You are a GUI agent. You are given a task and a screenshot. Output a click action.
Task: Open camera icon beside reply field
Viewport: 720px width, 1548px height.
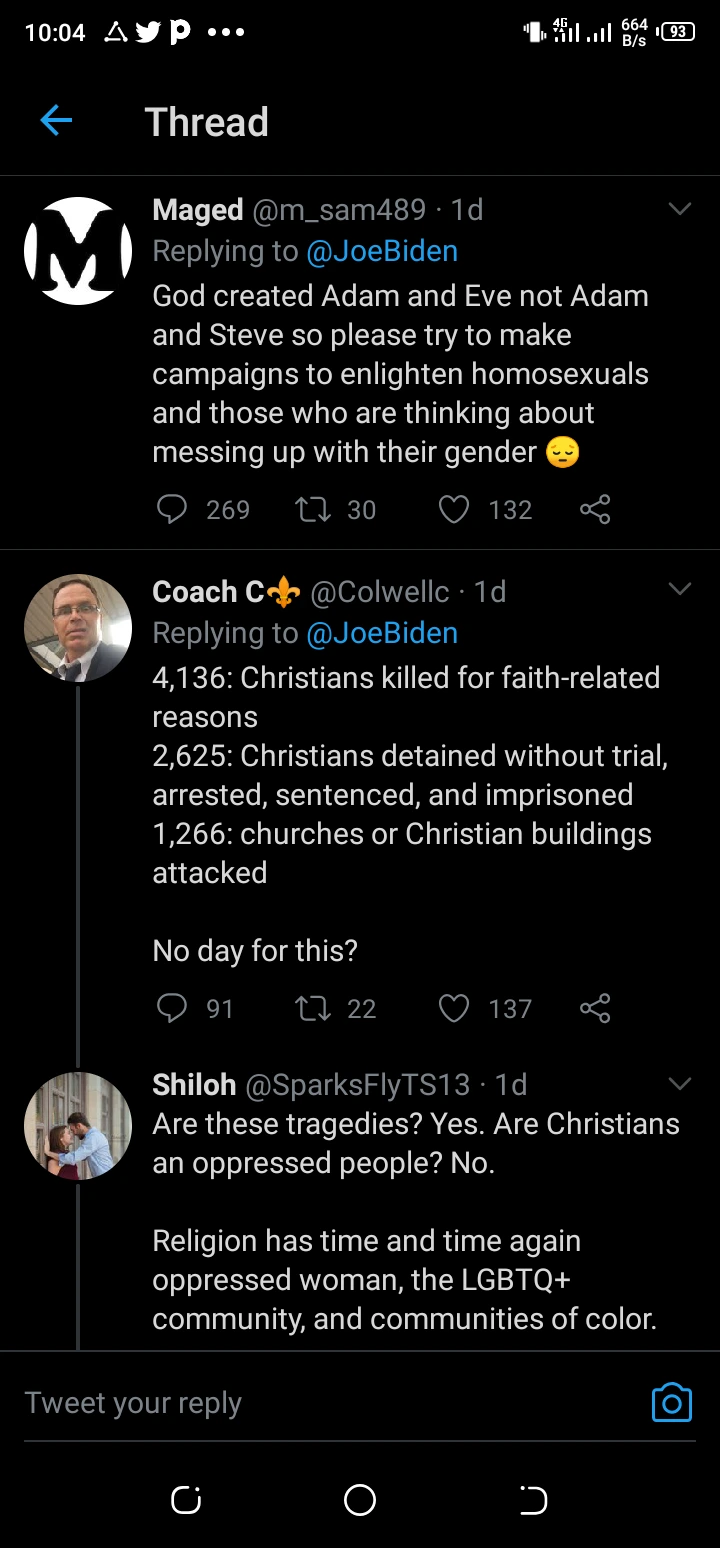point(671,1402)
